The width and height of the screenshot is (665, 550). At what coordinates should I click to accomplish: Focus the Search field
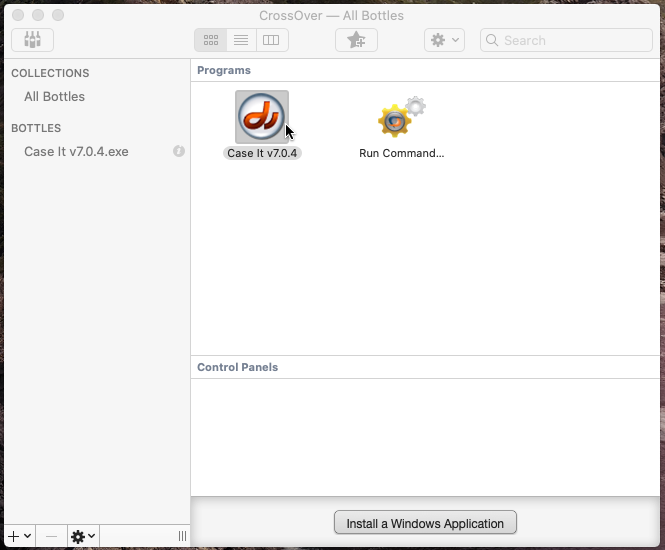coord(566,40)
